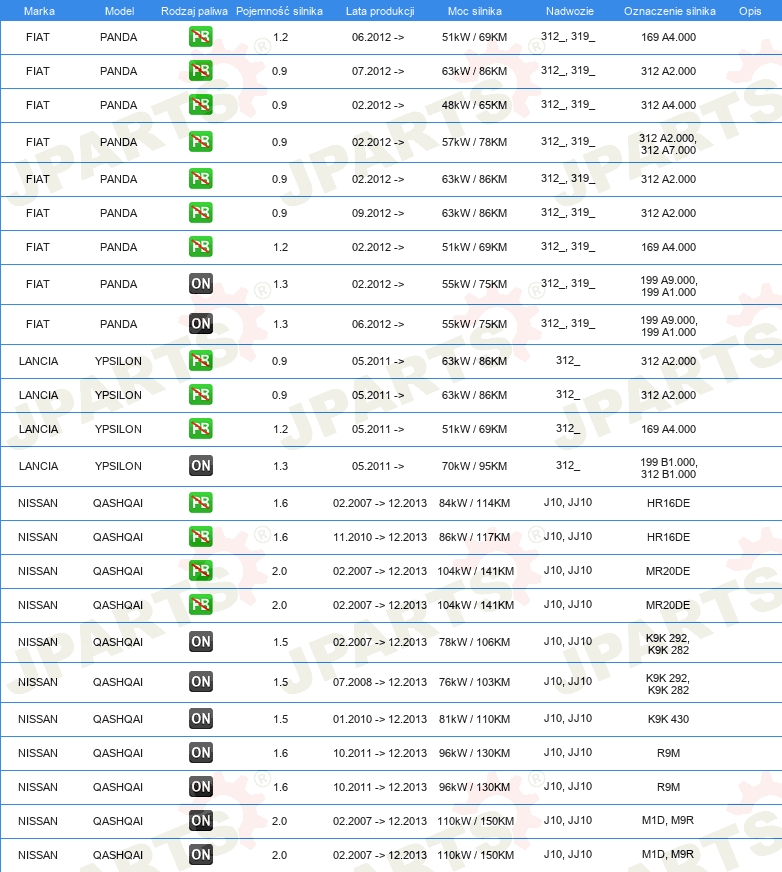
Task: Click the 84kW / 114KM power cell
Action: click(x=474, y=503)
